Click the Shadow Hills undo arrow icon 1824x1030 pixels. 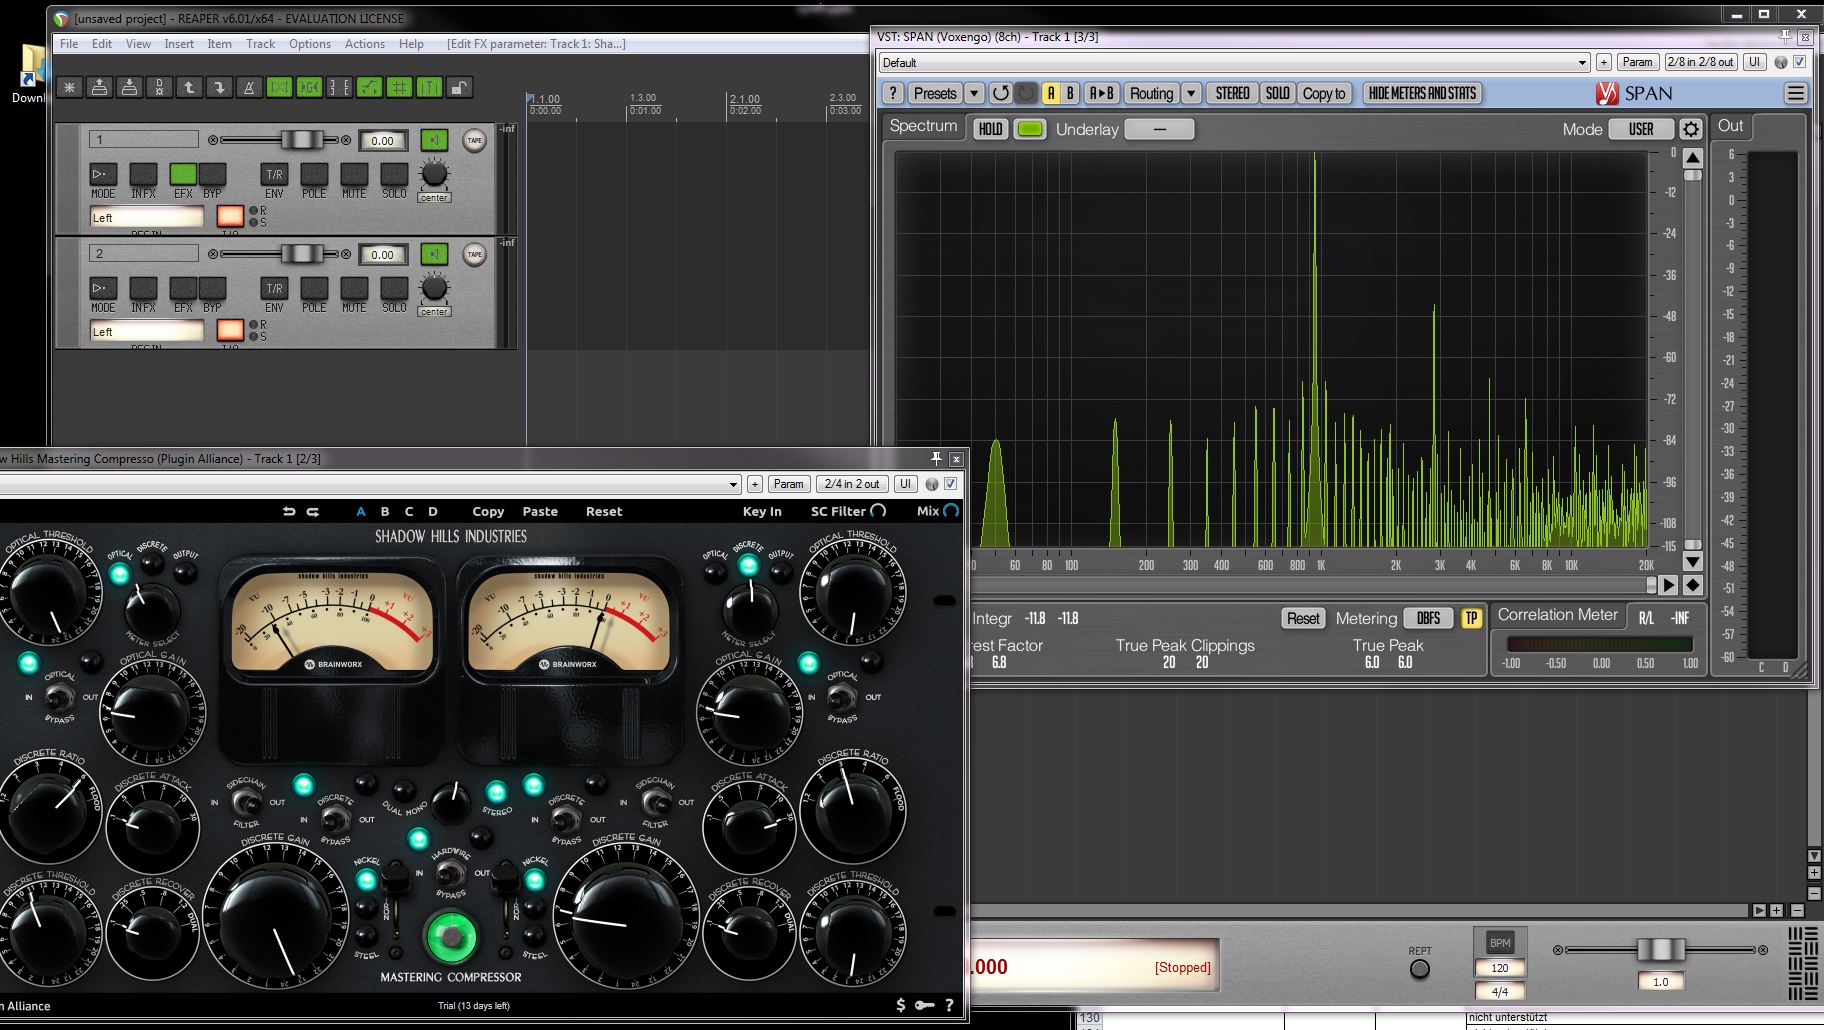point(289,511)
